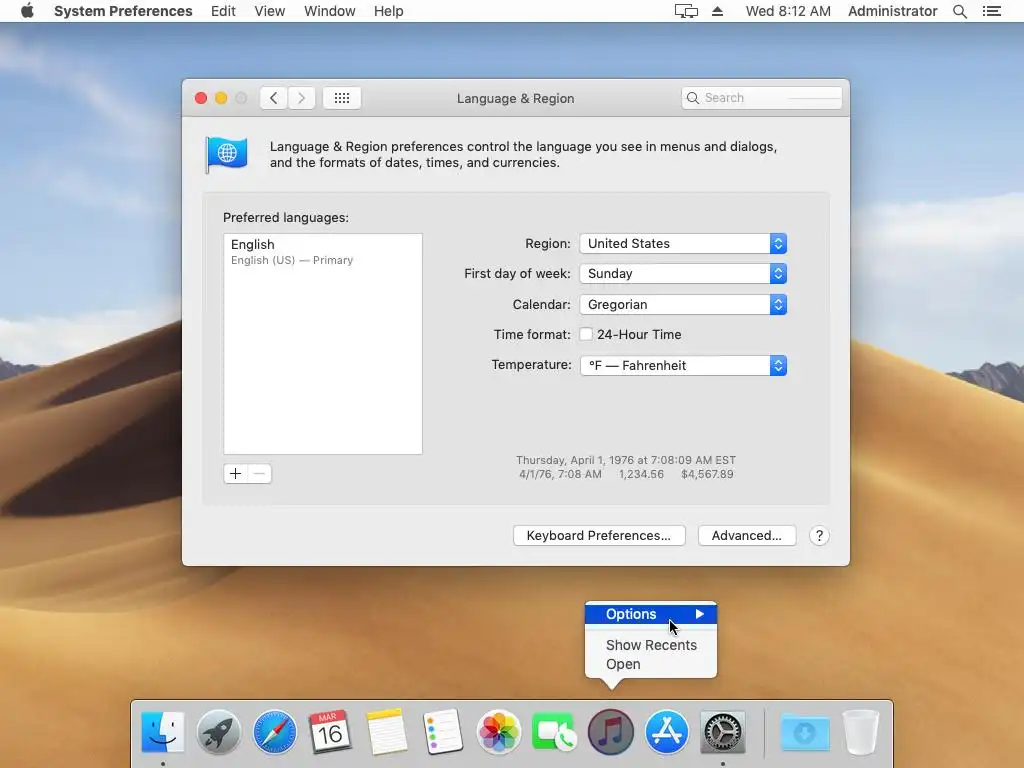Click Keyboard Preferences button

pyautogui.click(x=599, y=536)
